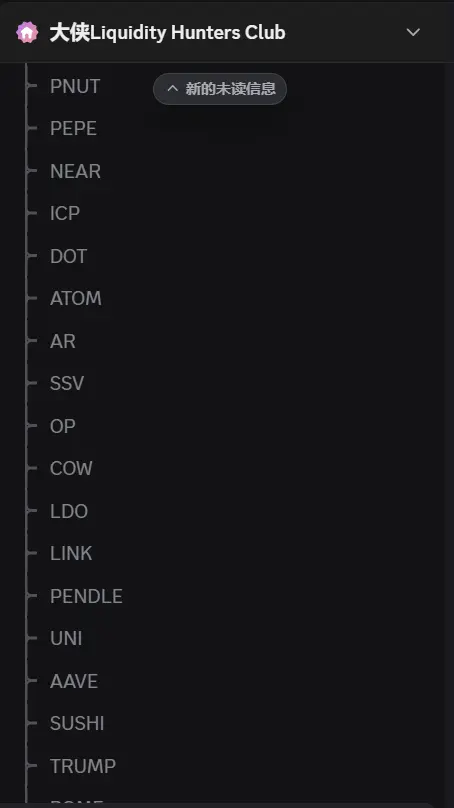
Task: Open the ICP thread
Action: tap(65, 213)
